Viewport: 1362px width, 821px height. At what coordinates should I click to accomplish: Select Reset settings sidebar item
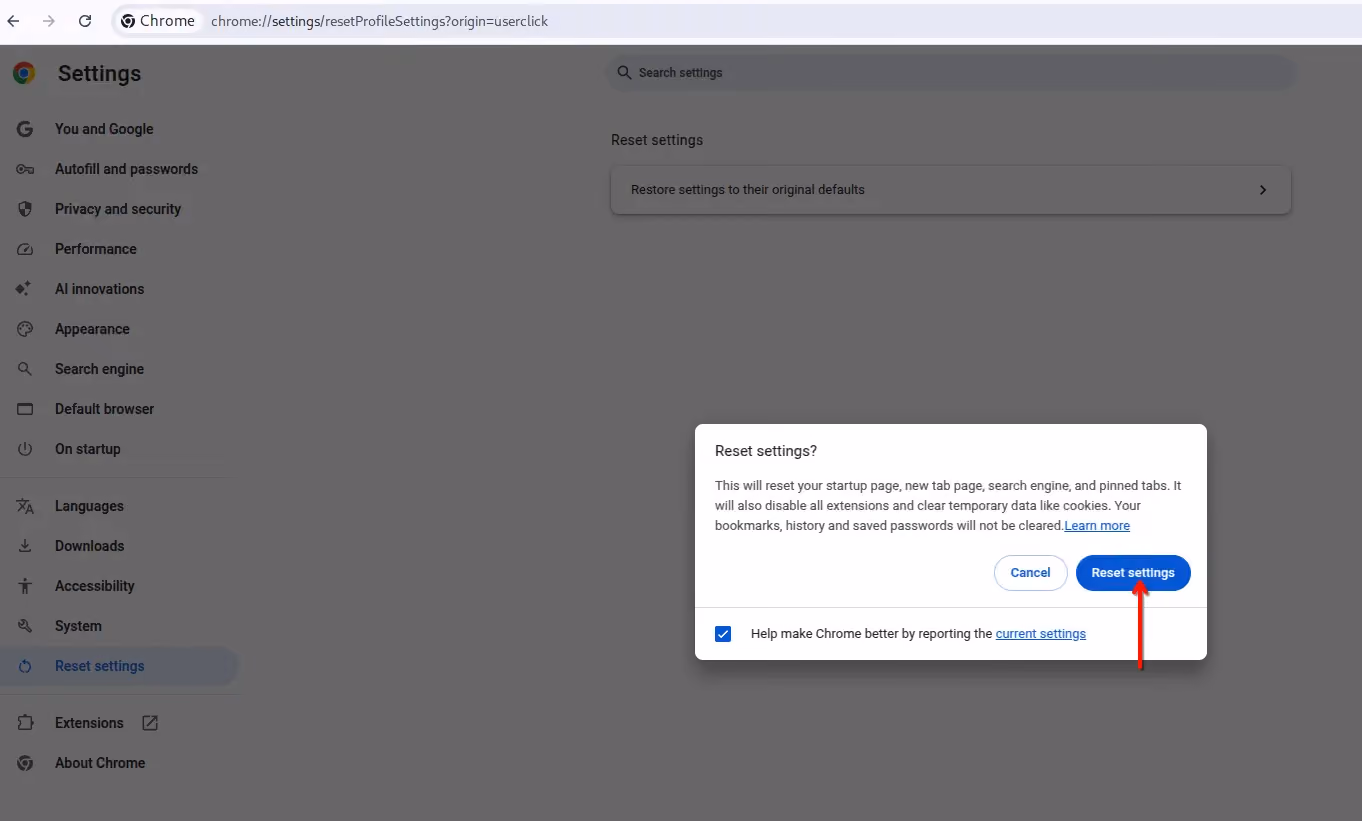(119, 666)
